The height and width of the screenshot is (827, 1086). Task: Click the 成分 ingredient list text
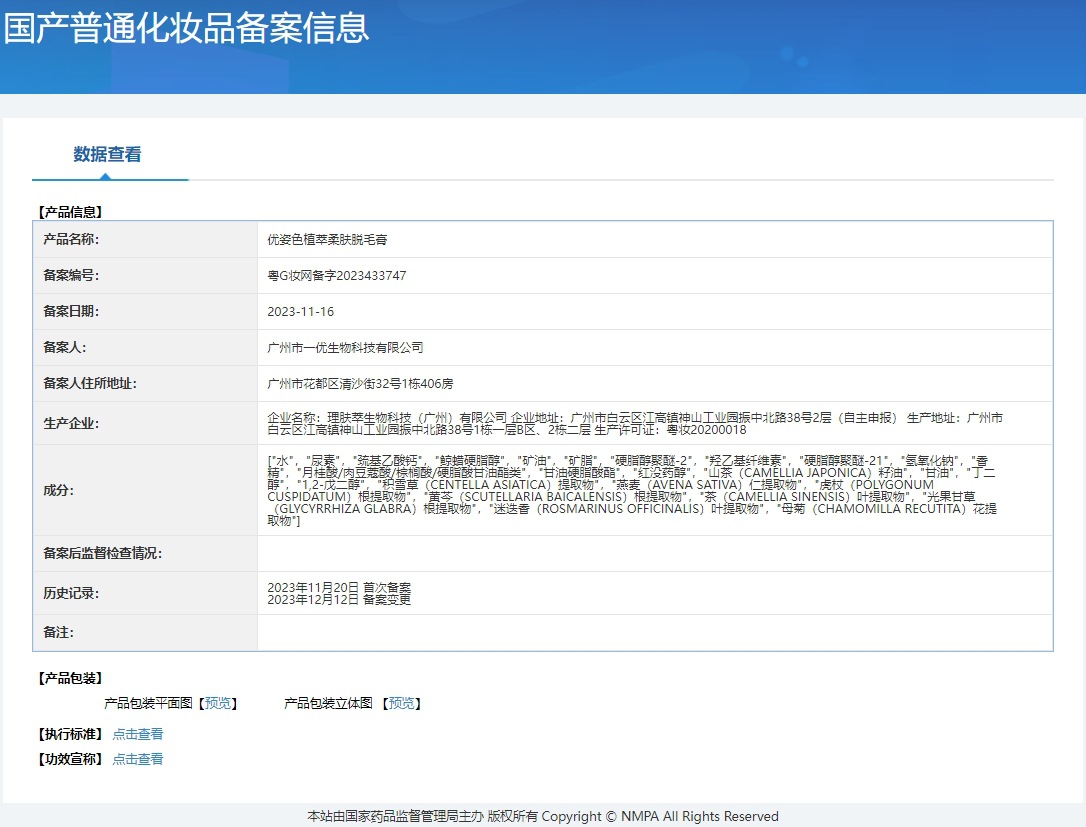[x=632, y=490]
